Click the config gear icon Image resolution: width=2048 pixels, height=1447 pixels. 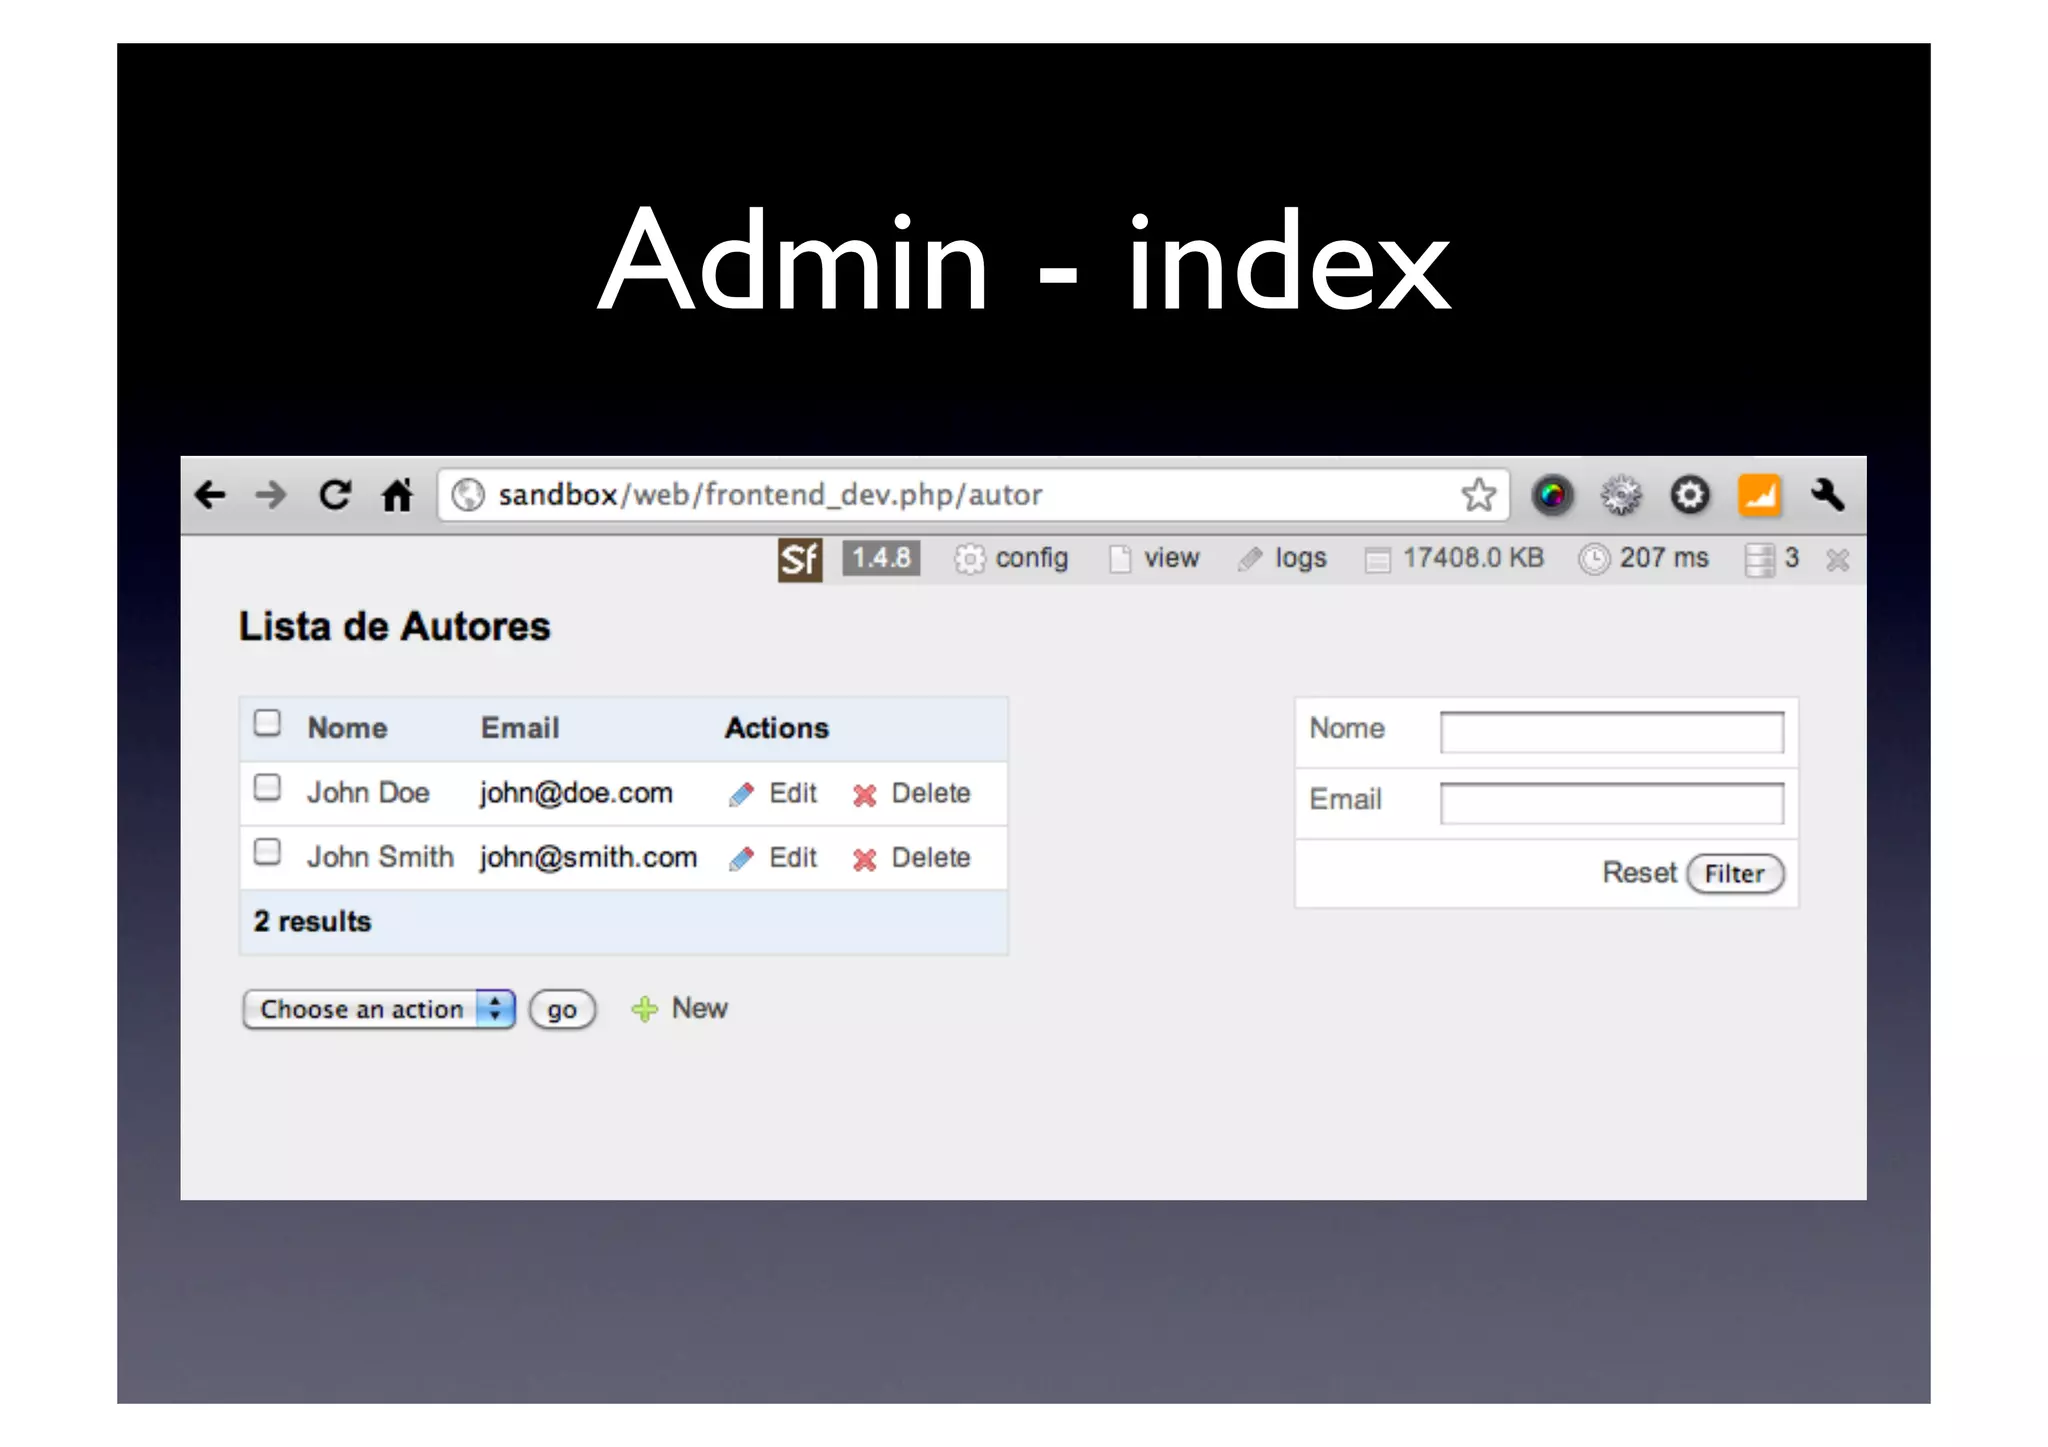click(969, 559)
